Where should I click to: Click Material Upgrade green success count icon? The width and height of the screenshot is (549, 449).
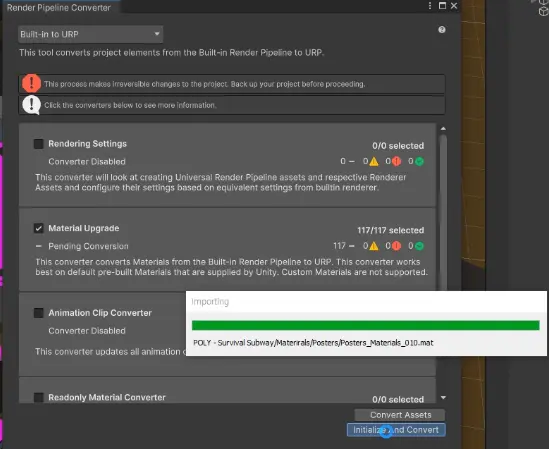(419, 246)
